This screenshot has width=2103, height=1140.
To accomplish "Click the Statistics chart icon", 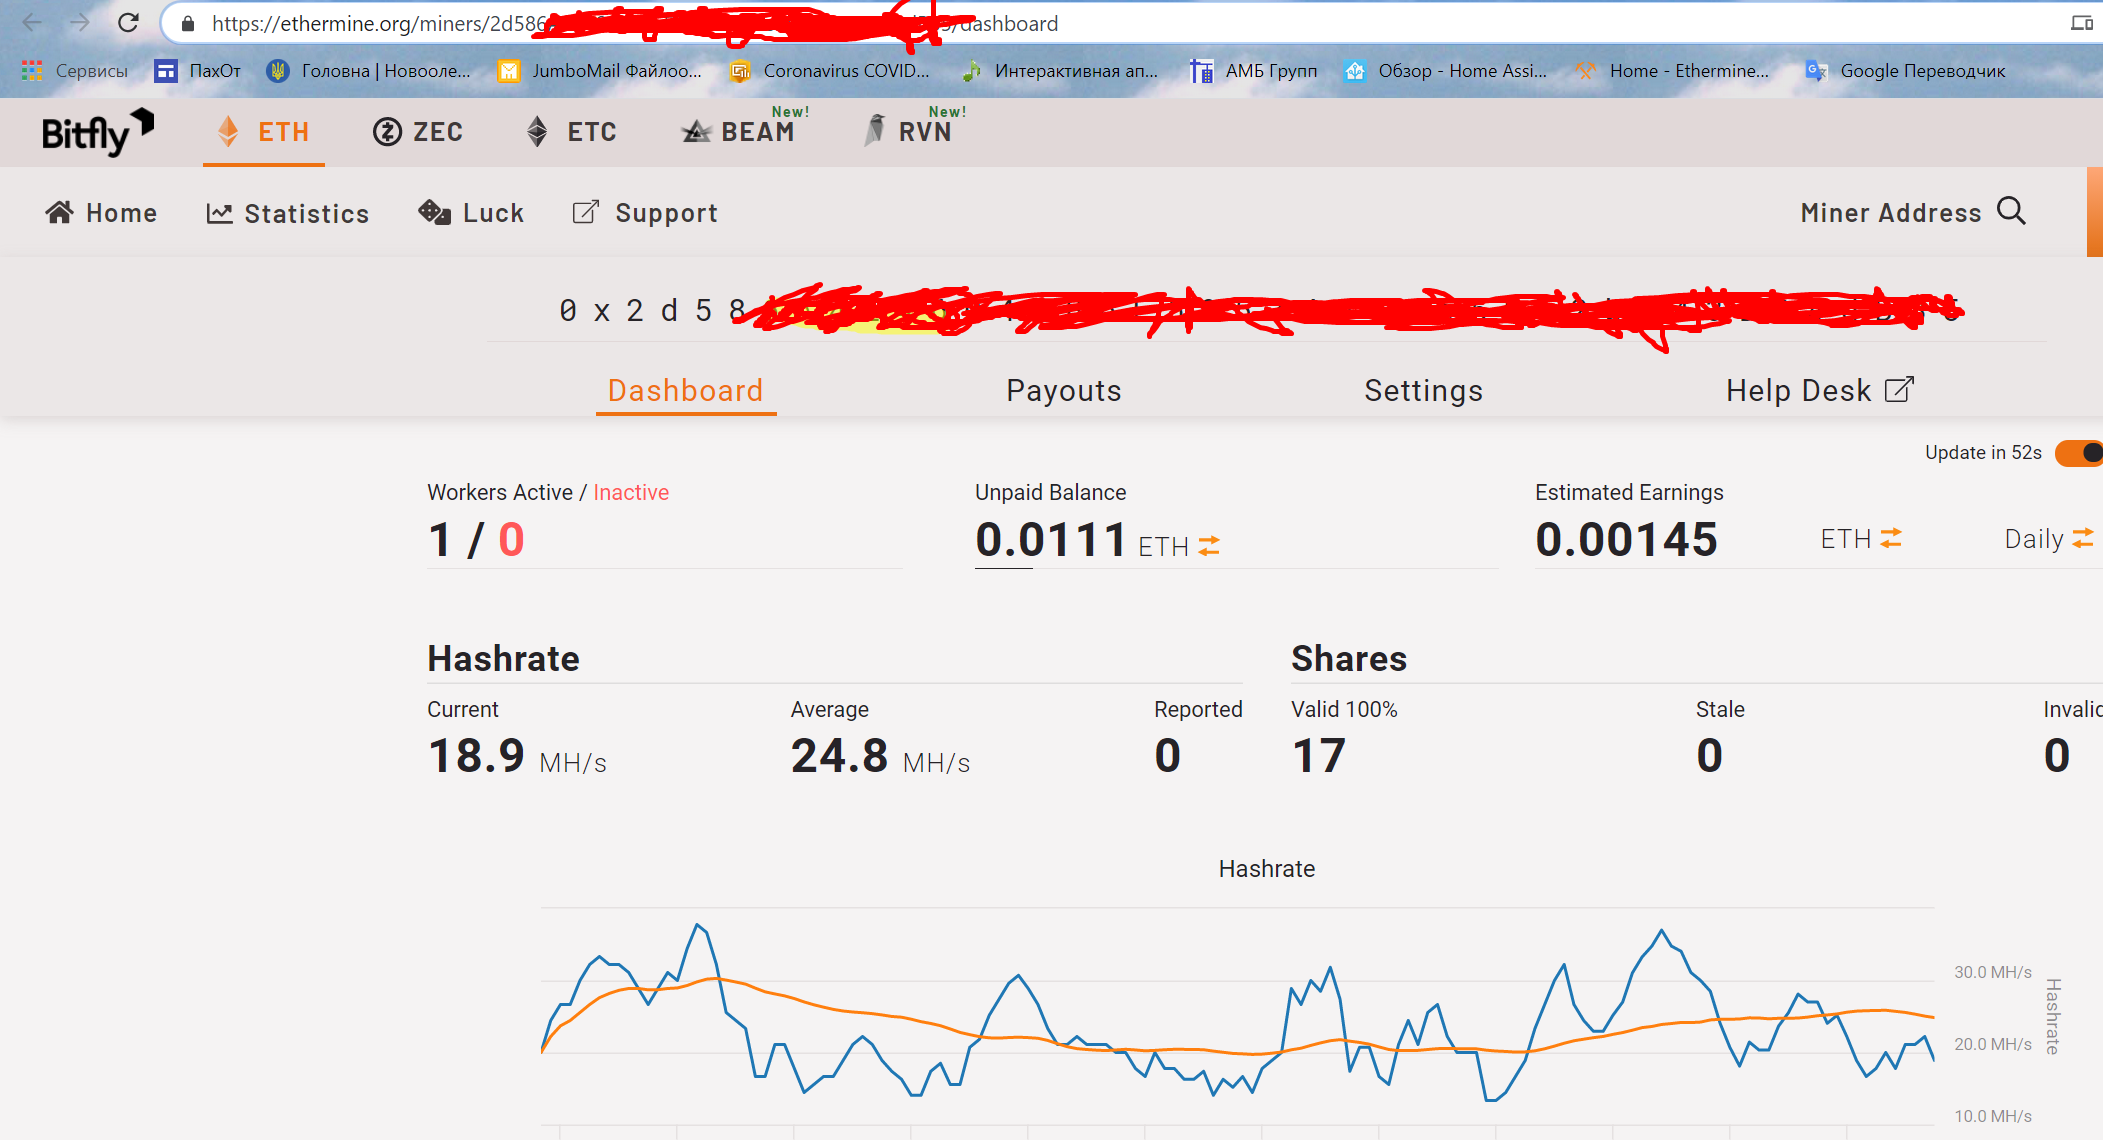I will (x=219, y=213).
